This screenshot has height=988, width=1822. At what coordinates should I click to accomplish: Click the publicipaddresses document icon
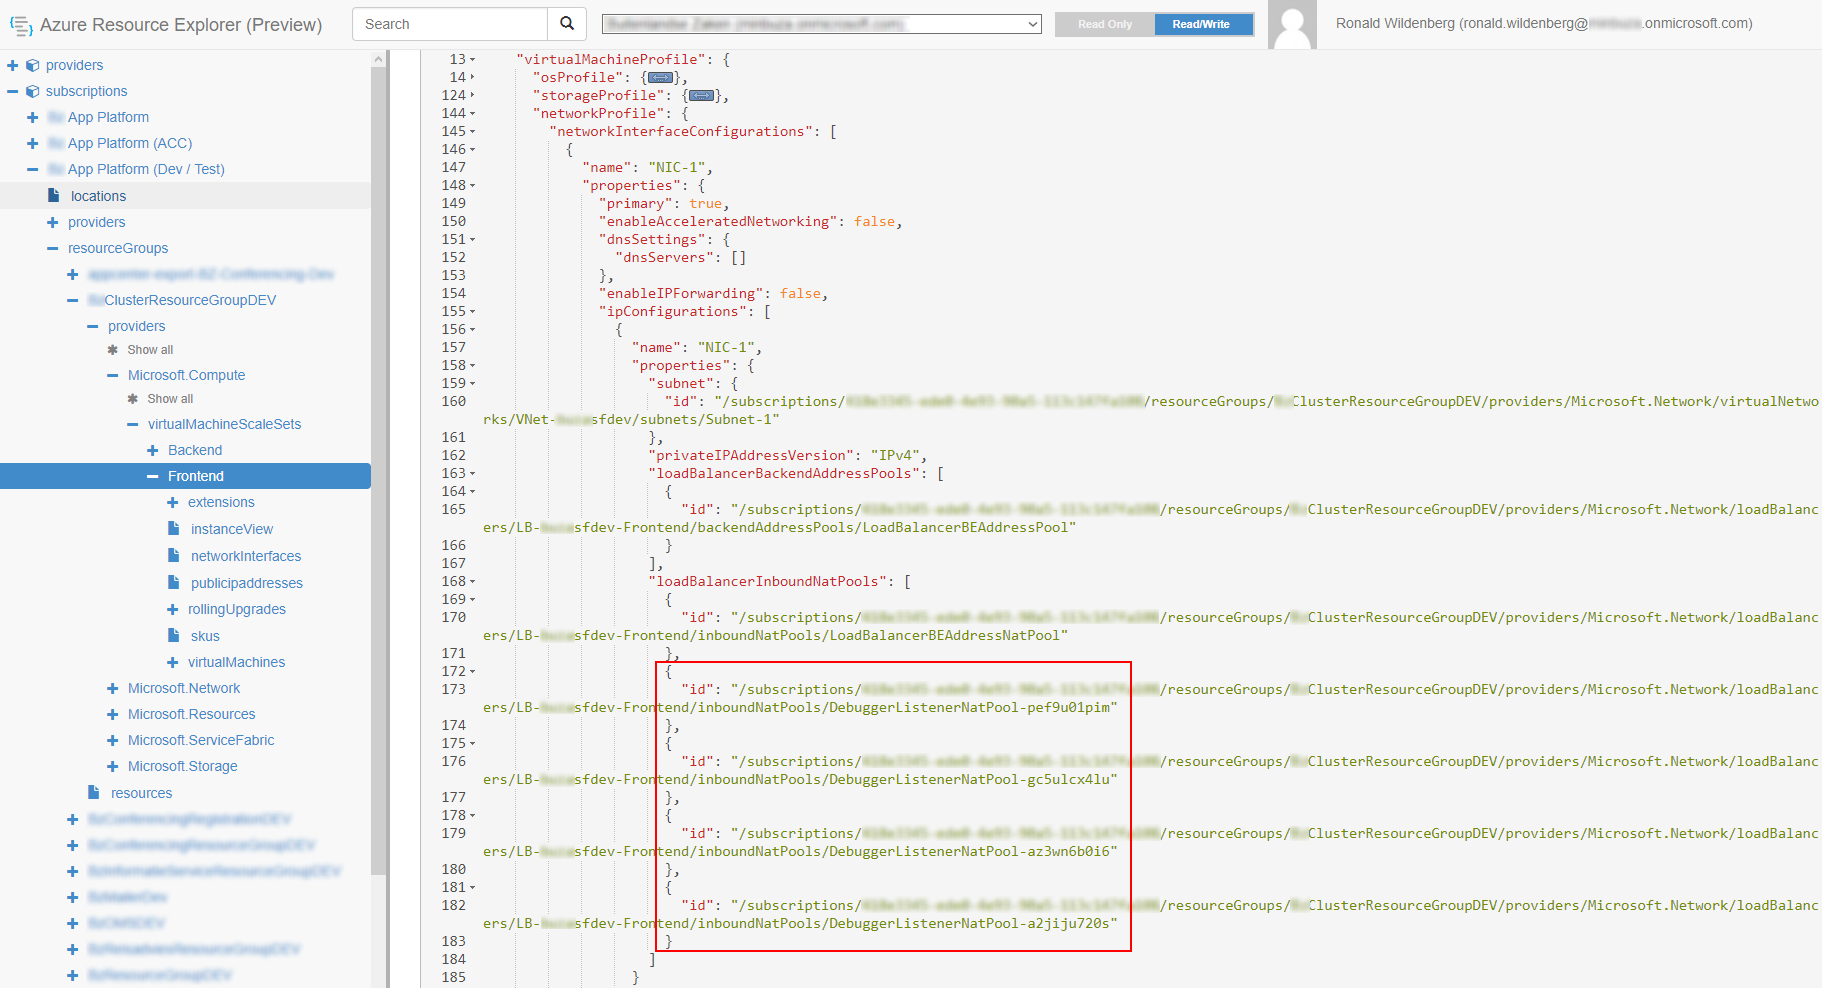(x=174, y=582)
